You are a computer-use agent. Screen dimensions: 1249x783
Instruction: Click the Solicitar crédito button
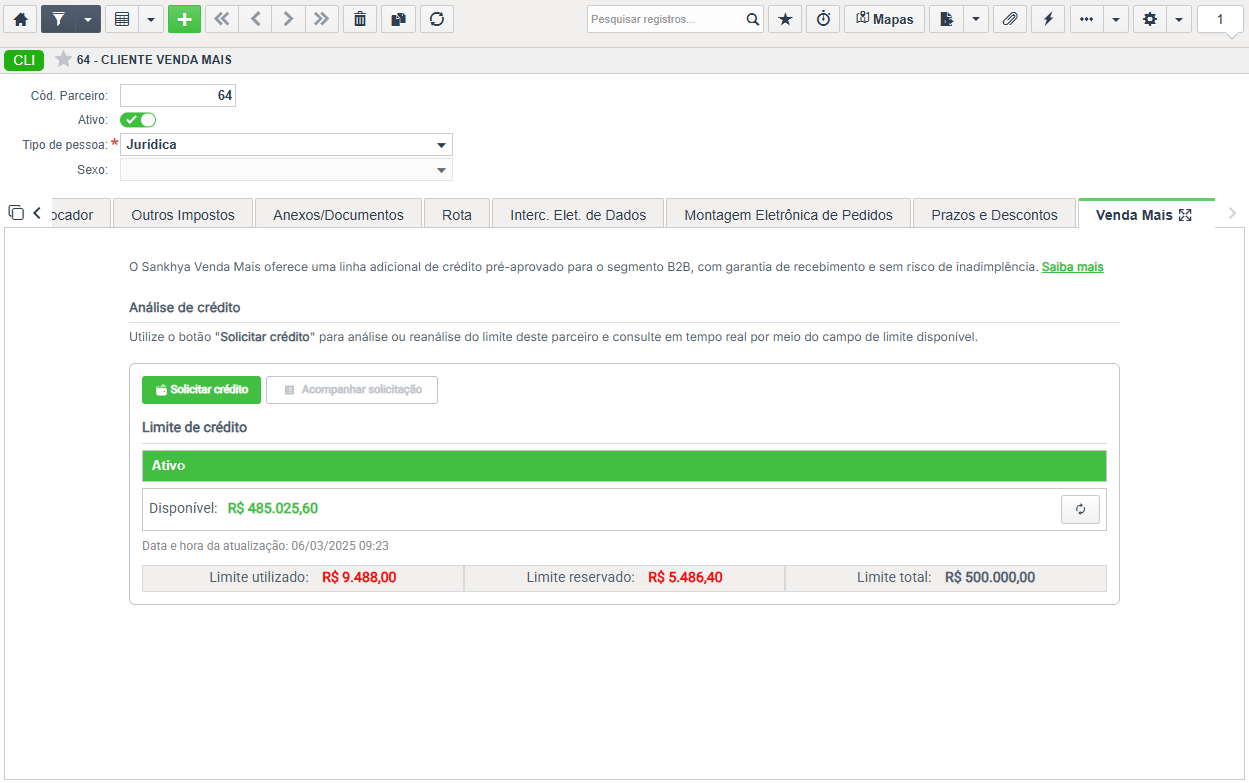(x=201, y=390)
